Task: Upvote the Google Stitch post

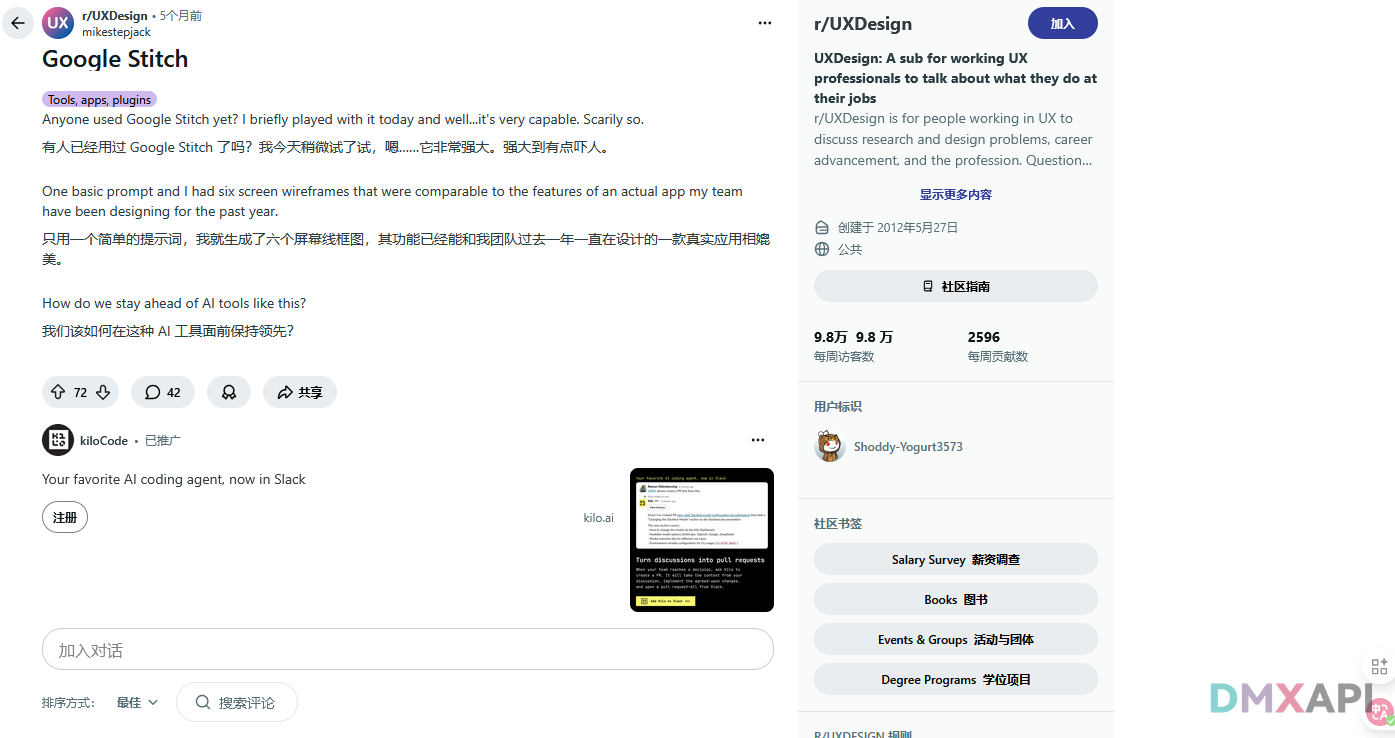Action: pyautogui.click(x=58, y=392)
